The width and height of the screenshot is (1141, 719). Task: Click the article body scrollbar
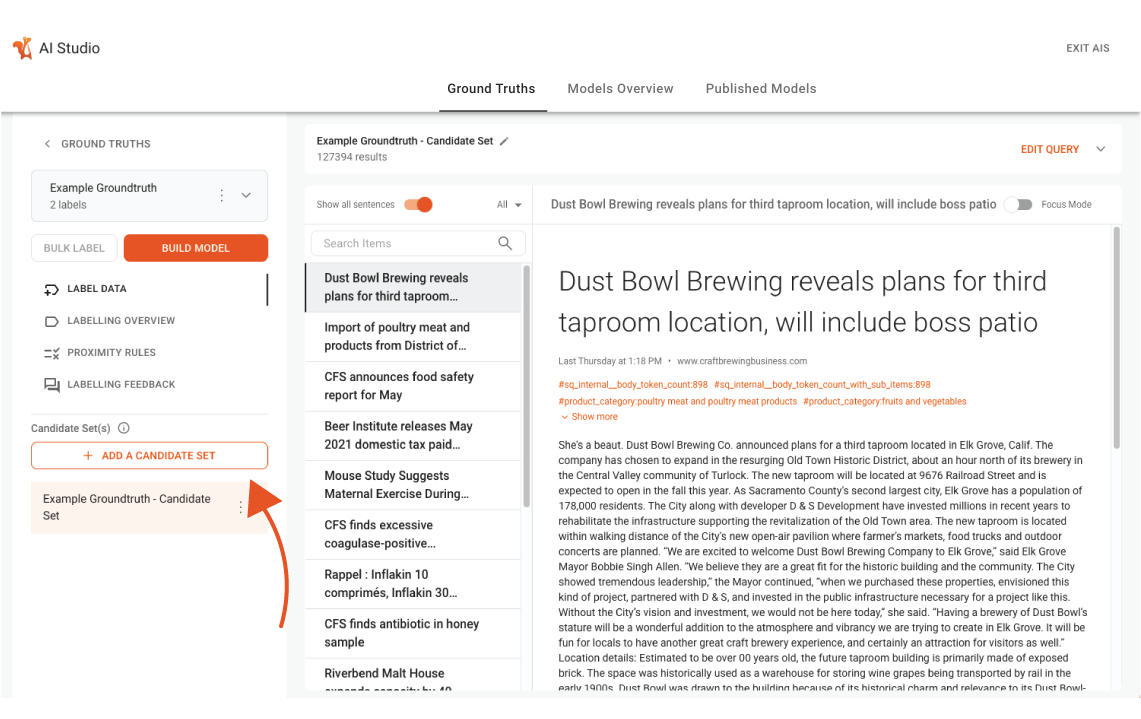[x=1116, y=338]
